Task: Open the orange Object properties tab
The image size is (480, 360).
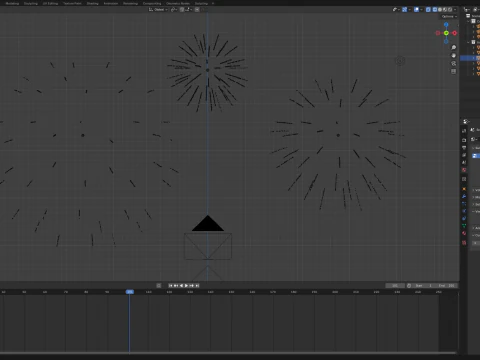Action: click(464, 189)
